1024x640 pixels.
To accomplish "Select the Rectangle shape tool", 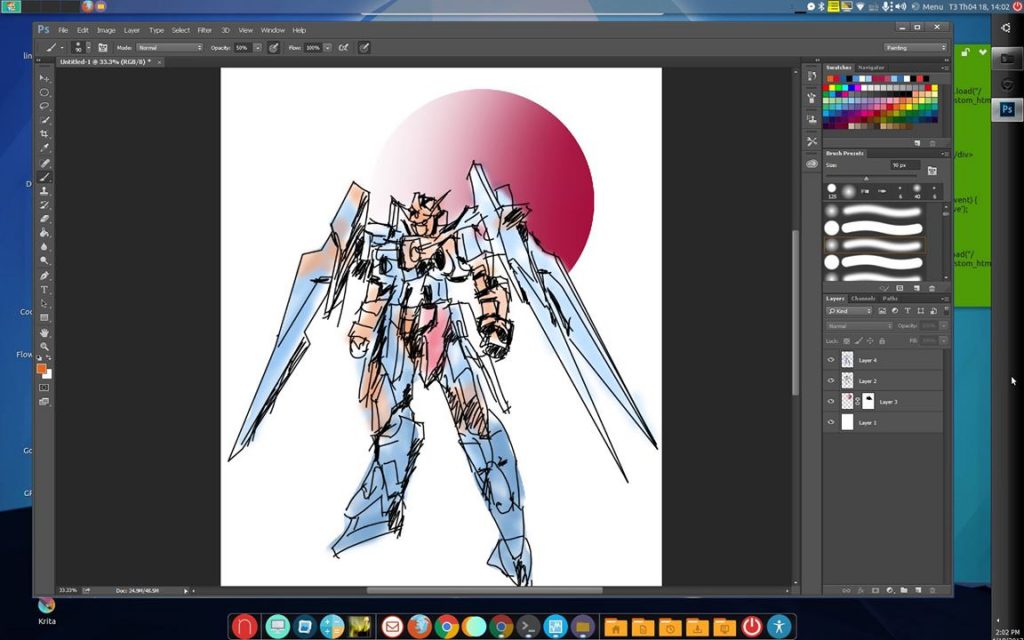I will (44, 318).
